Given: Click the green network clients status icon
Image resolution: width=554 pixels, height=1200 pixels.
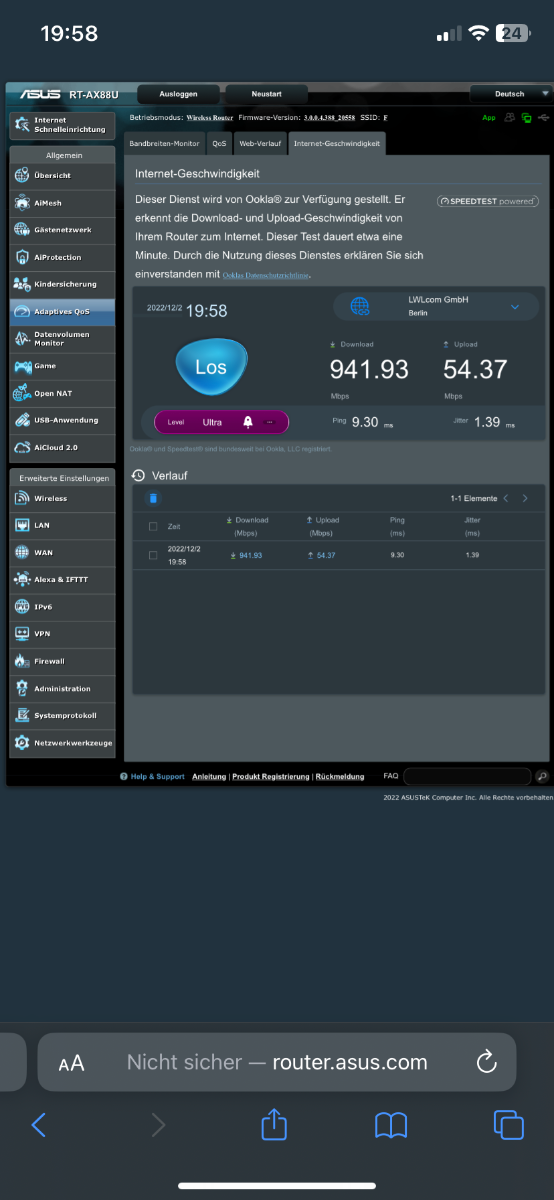Looking at the screenshot, I should coord(526,118).
